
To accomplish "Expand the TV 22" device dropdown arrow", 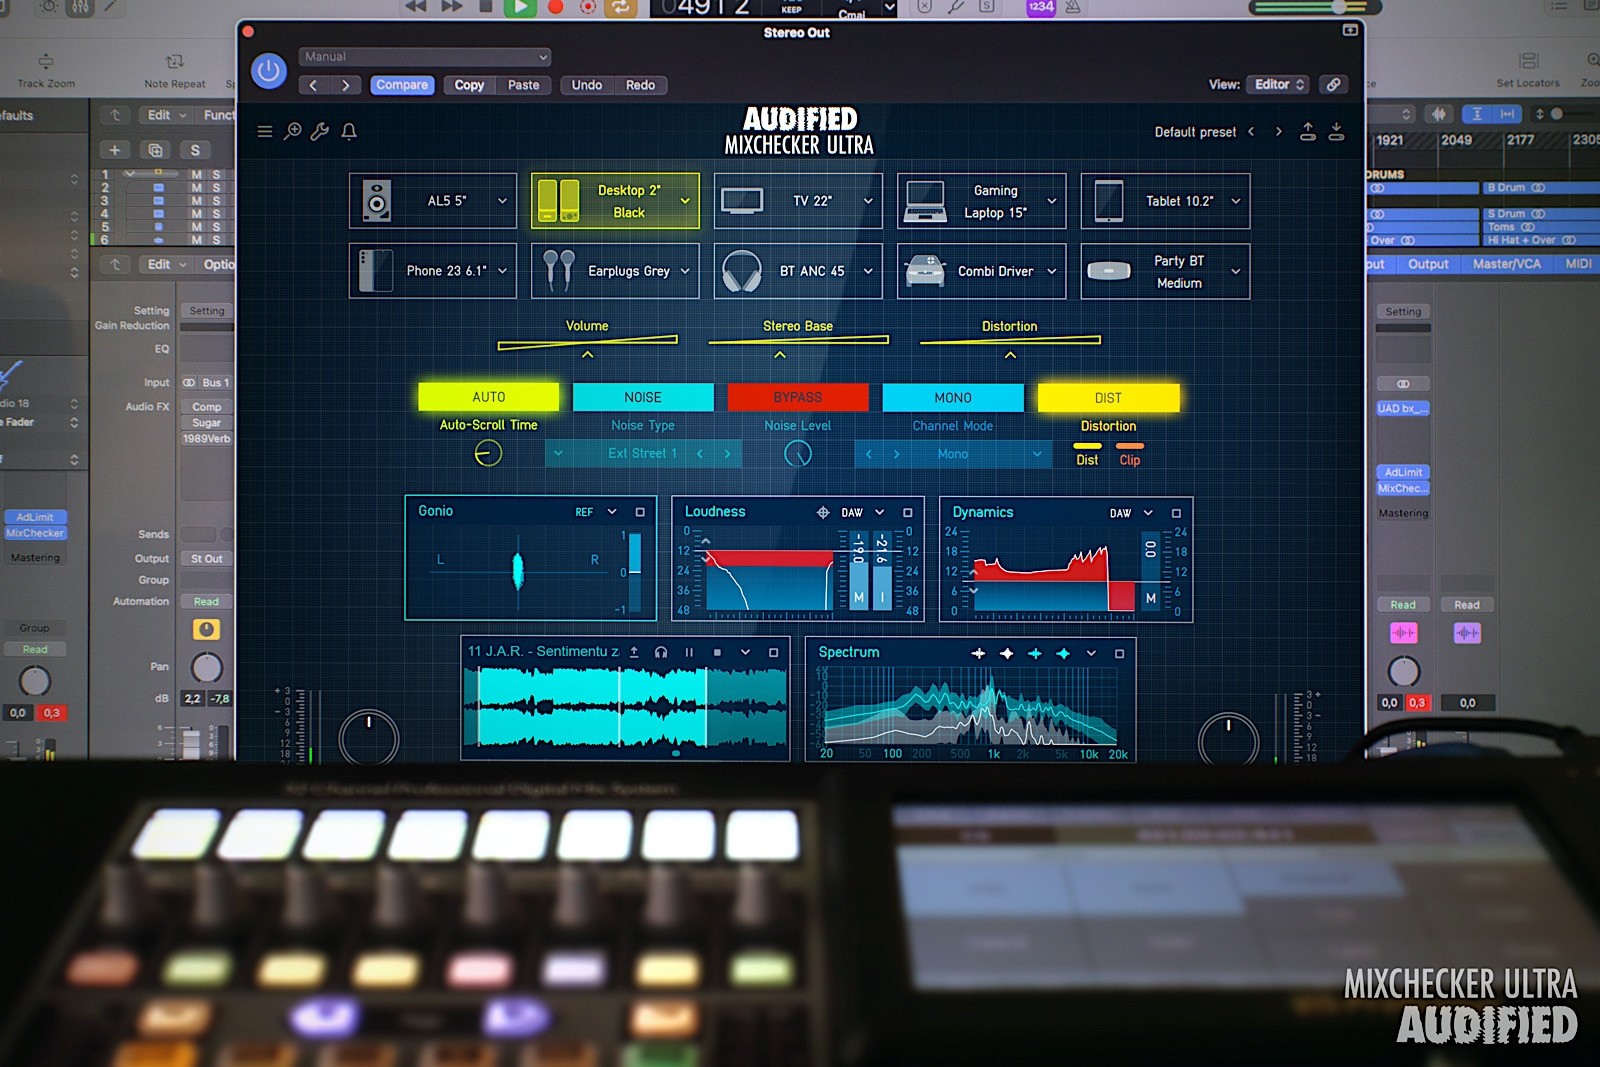I will 868,201.
